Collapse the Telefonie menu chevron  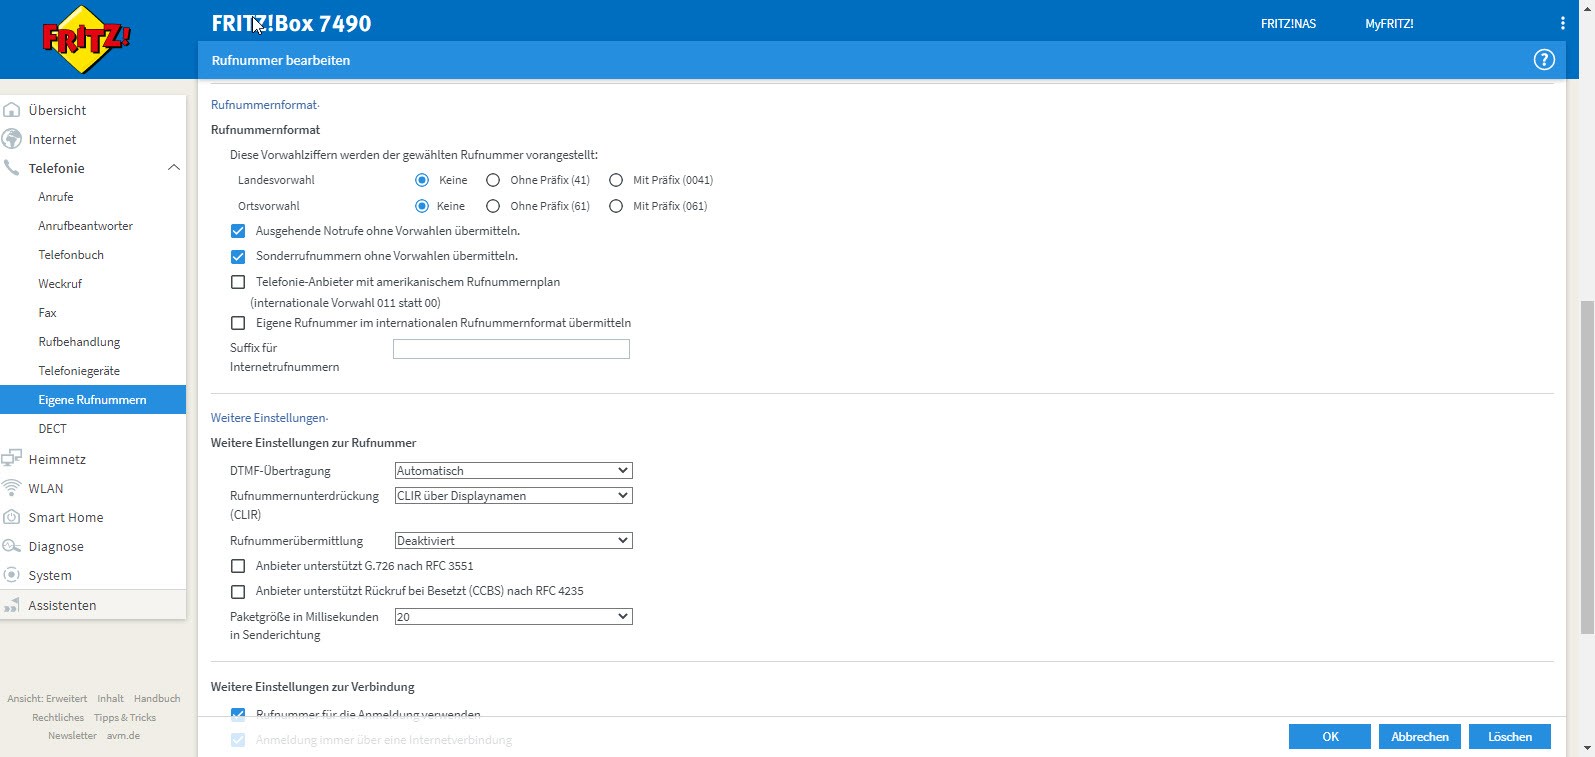[173, 168]
